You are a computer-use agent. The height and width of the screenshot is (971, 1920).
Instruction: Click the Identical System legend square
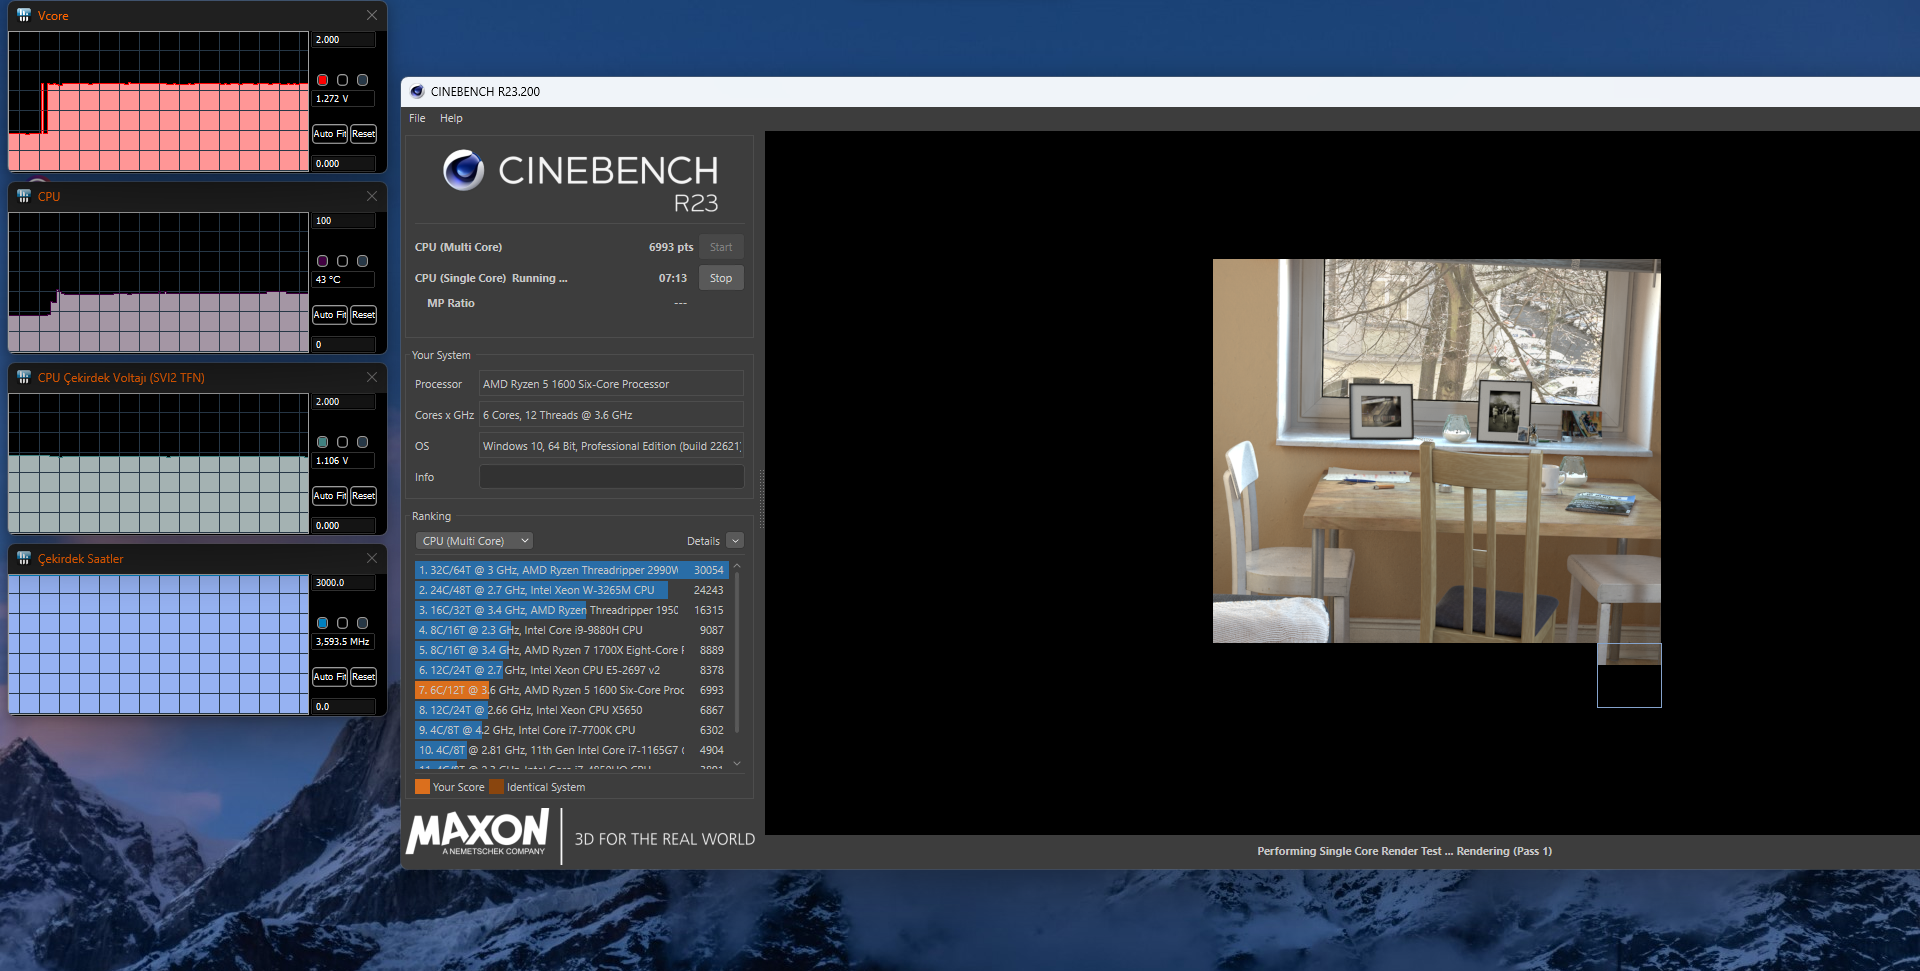click(x=496, y=787)
